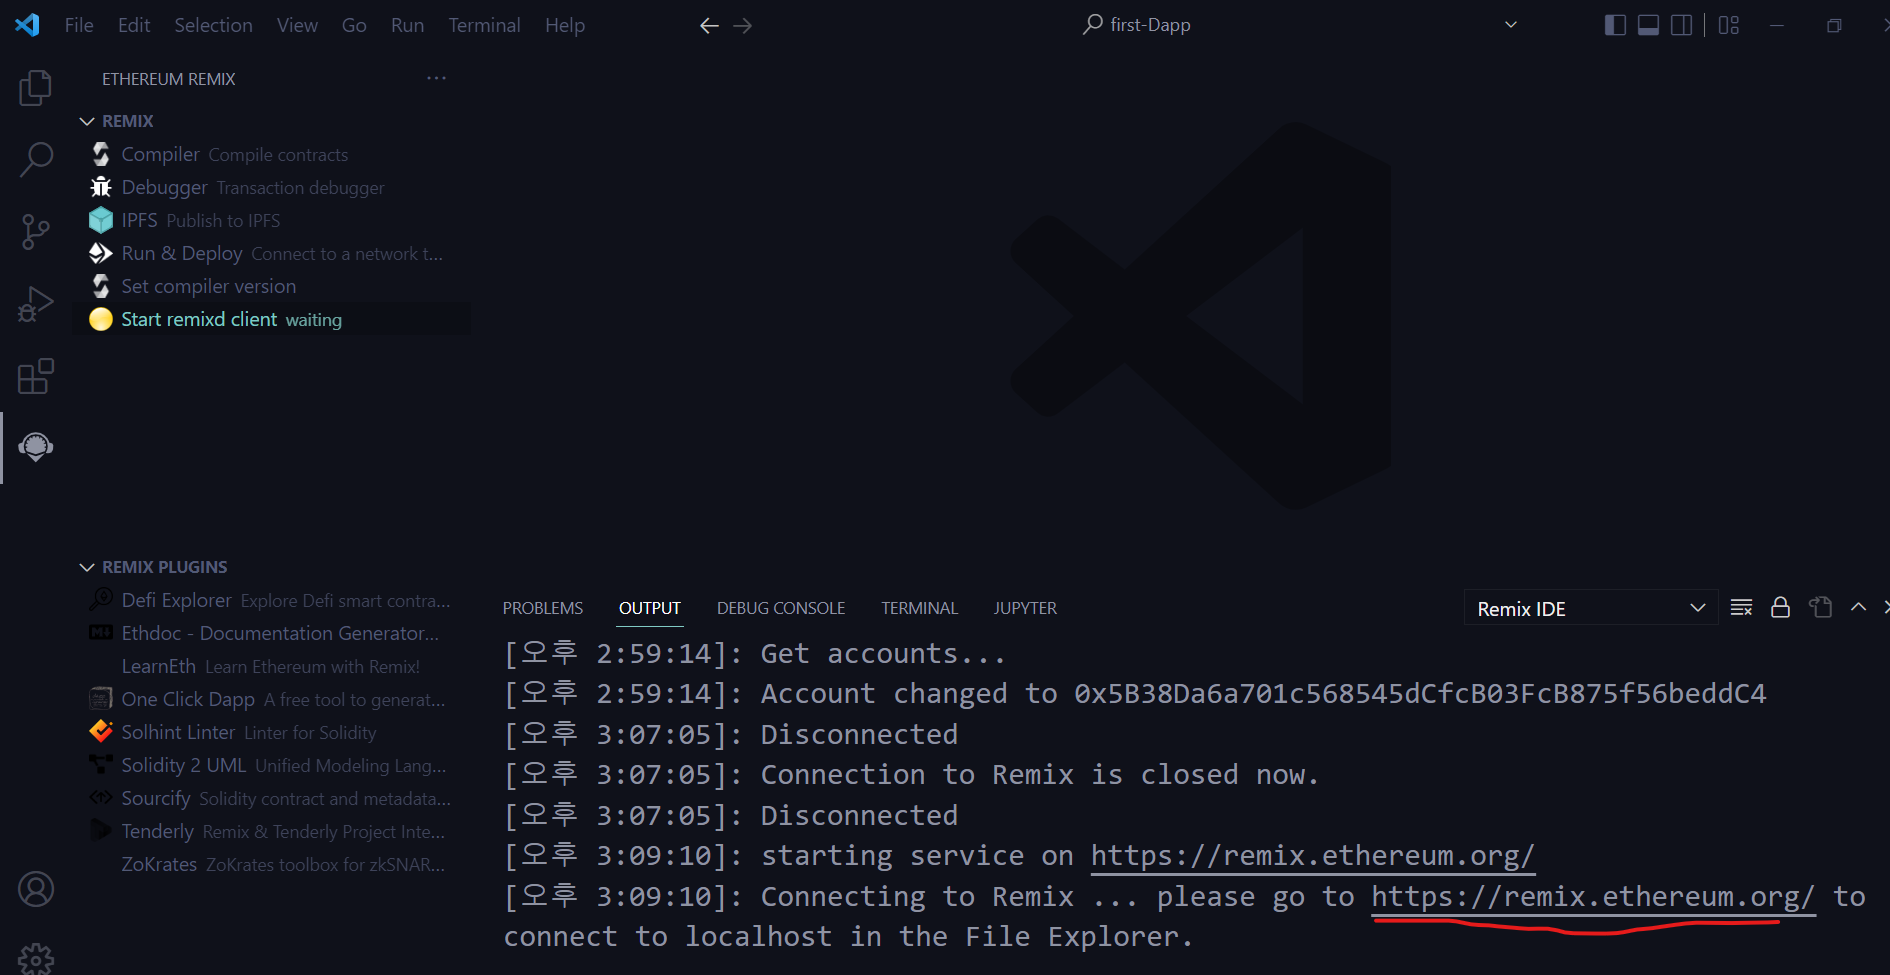Open the Selection menu
Viewport: 1890px width, 975px height.
pyautogui.click(x=213, y=25)
